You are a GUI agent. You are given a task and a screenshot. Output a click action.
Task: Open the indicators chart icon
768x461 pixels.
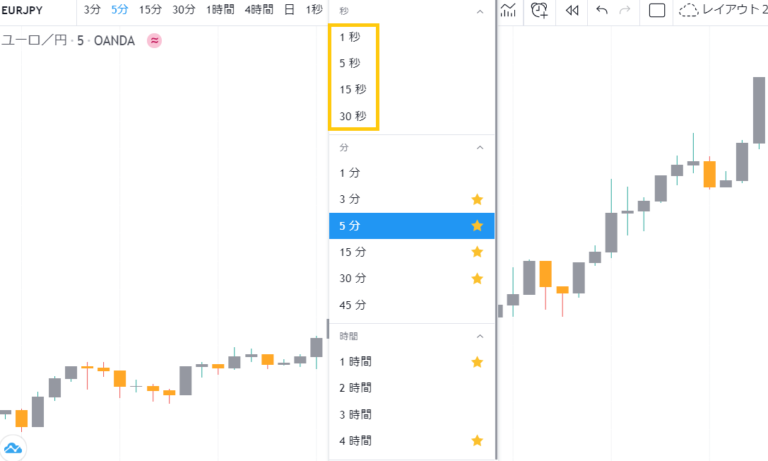click(508, 10)
